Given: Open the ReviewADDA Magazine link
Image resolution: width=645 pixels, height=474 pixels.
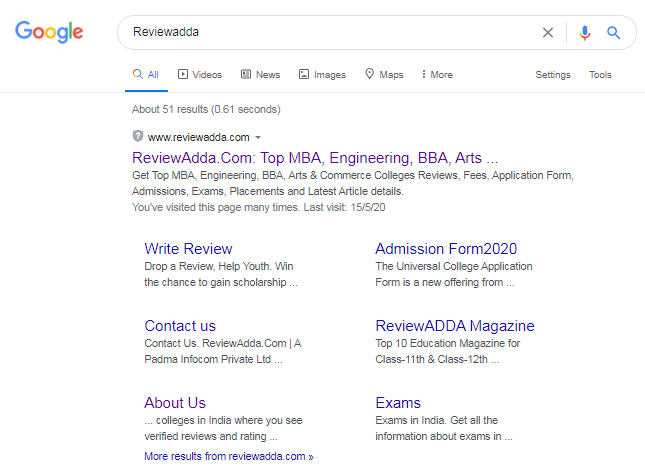Looking at the screenshot, I should click(x=454, y=326).
